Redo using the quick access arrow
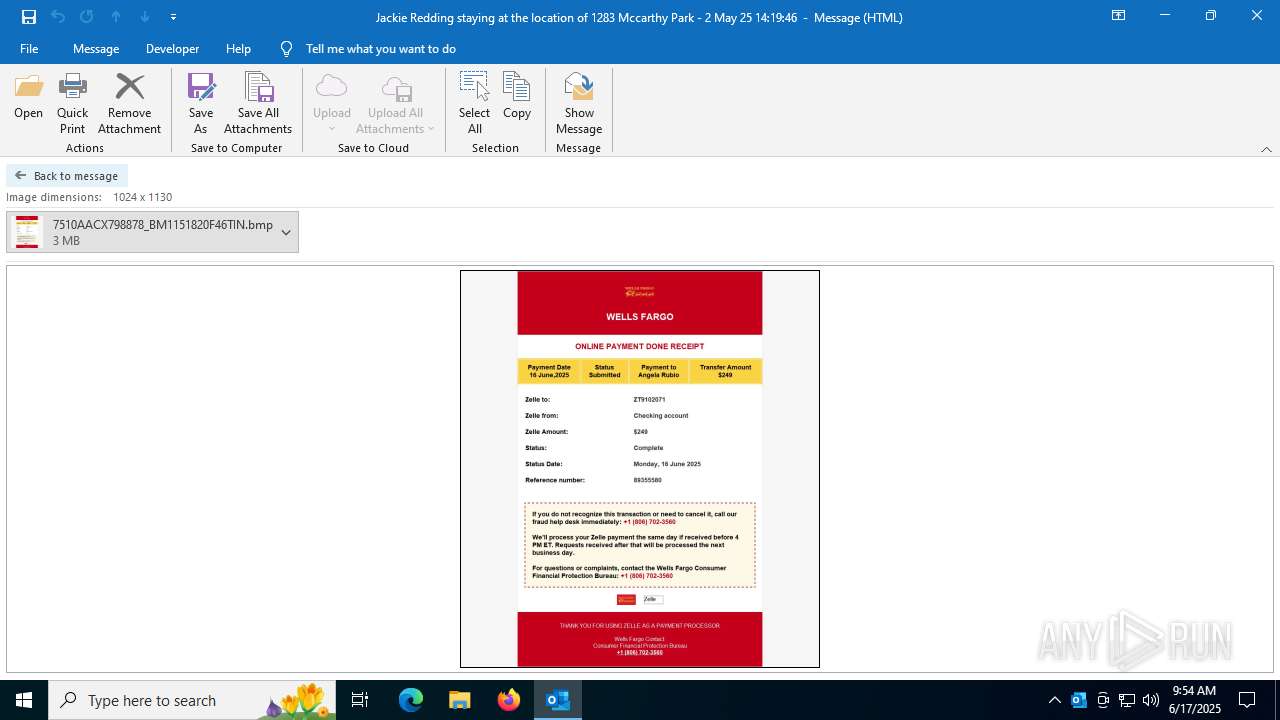Screen dimensions: 1280x720 coord(87,17)
